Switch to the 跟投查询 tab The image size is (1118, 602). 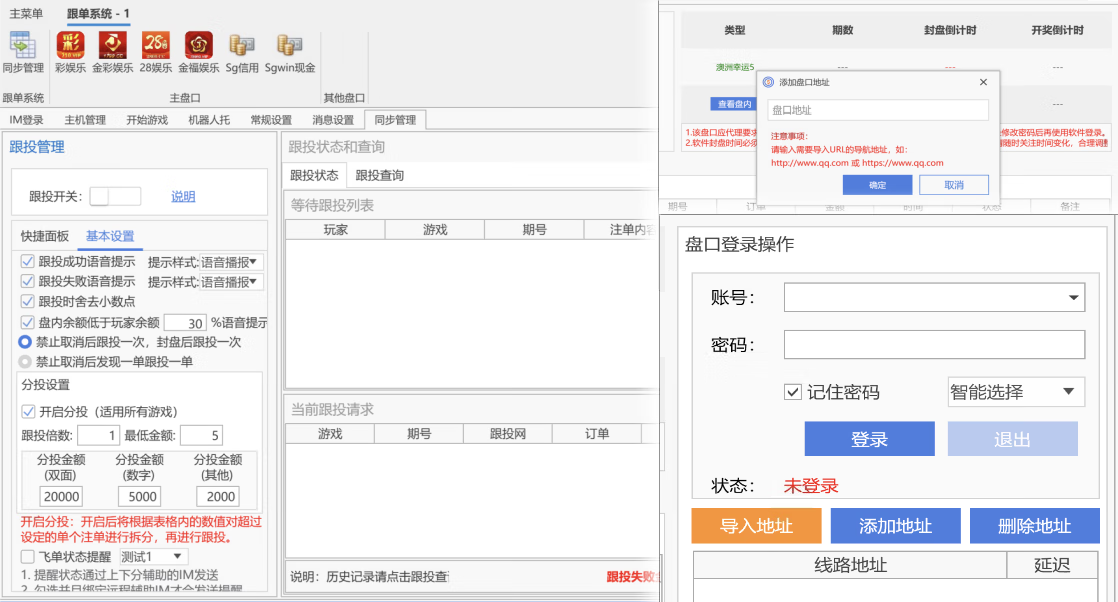click(379, 175)
